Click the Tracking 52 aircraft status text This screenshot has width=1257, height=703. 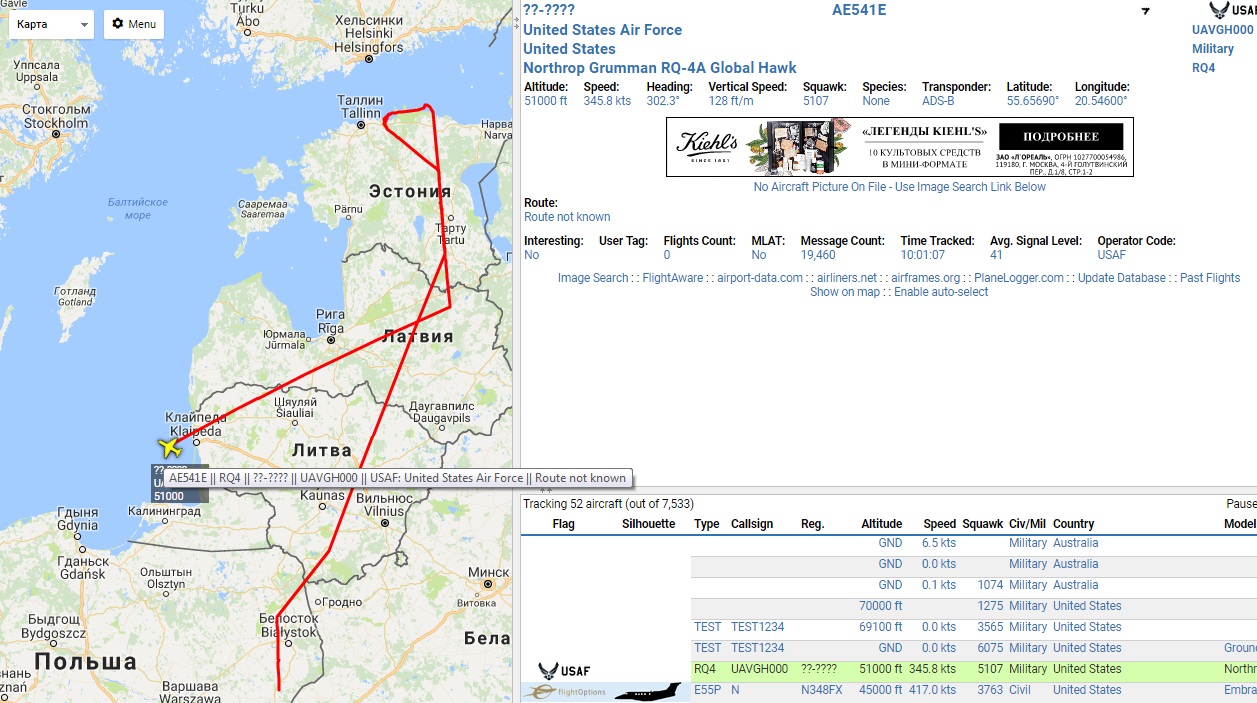pos(608,504)
